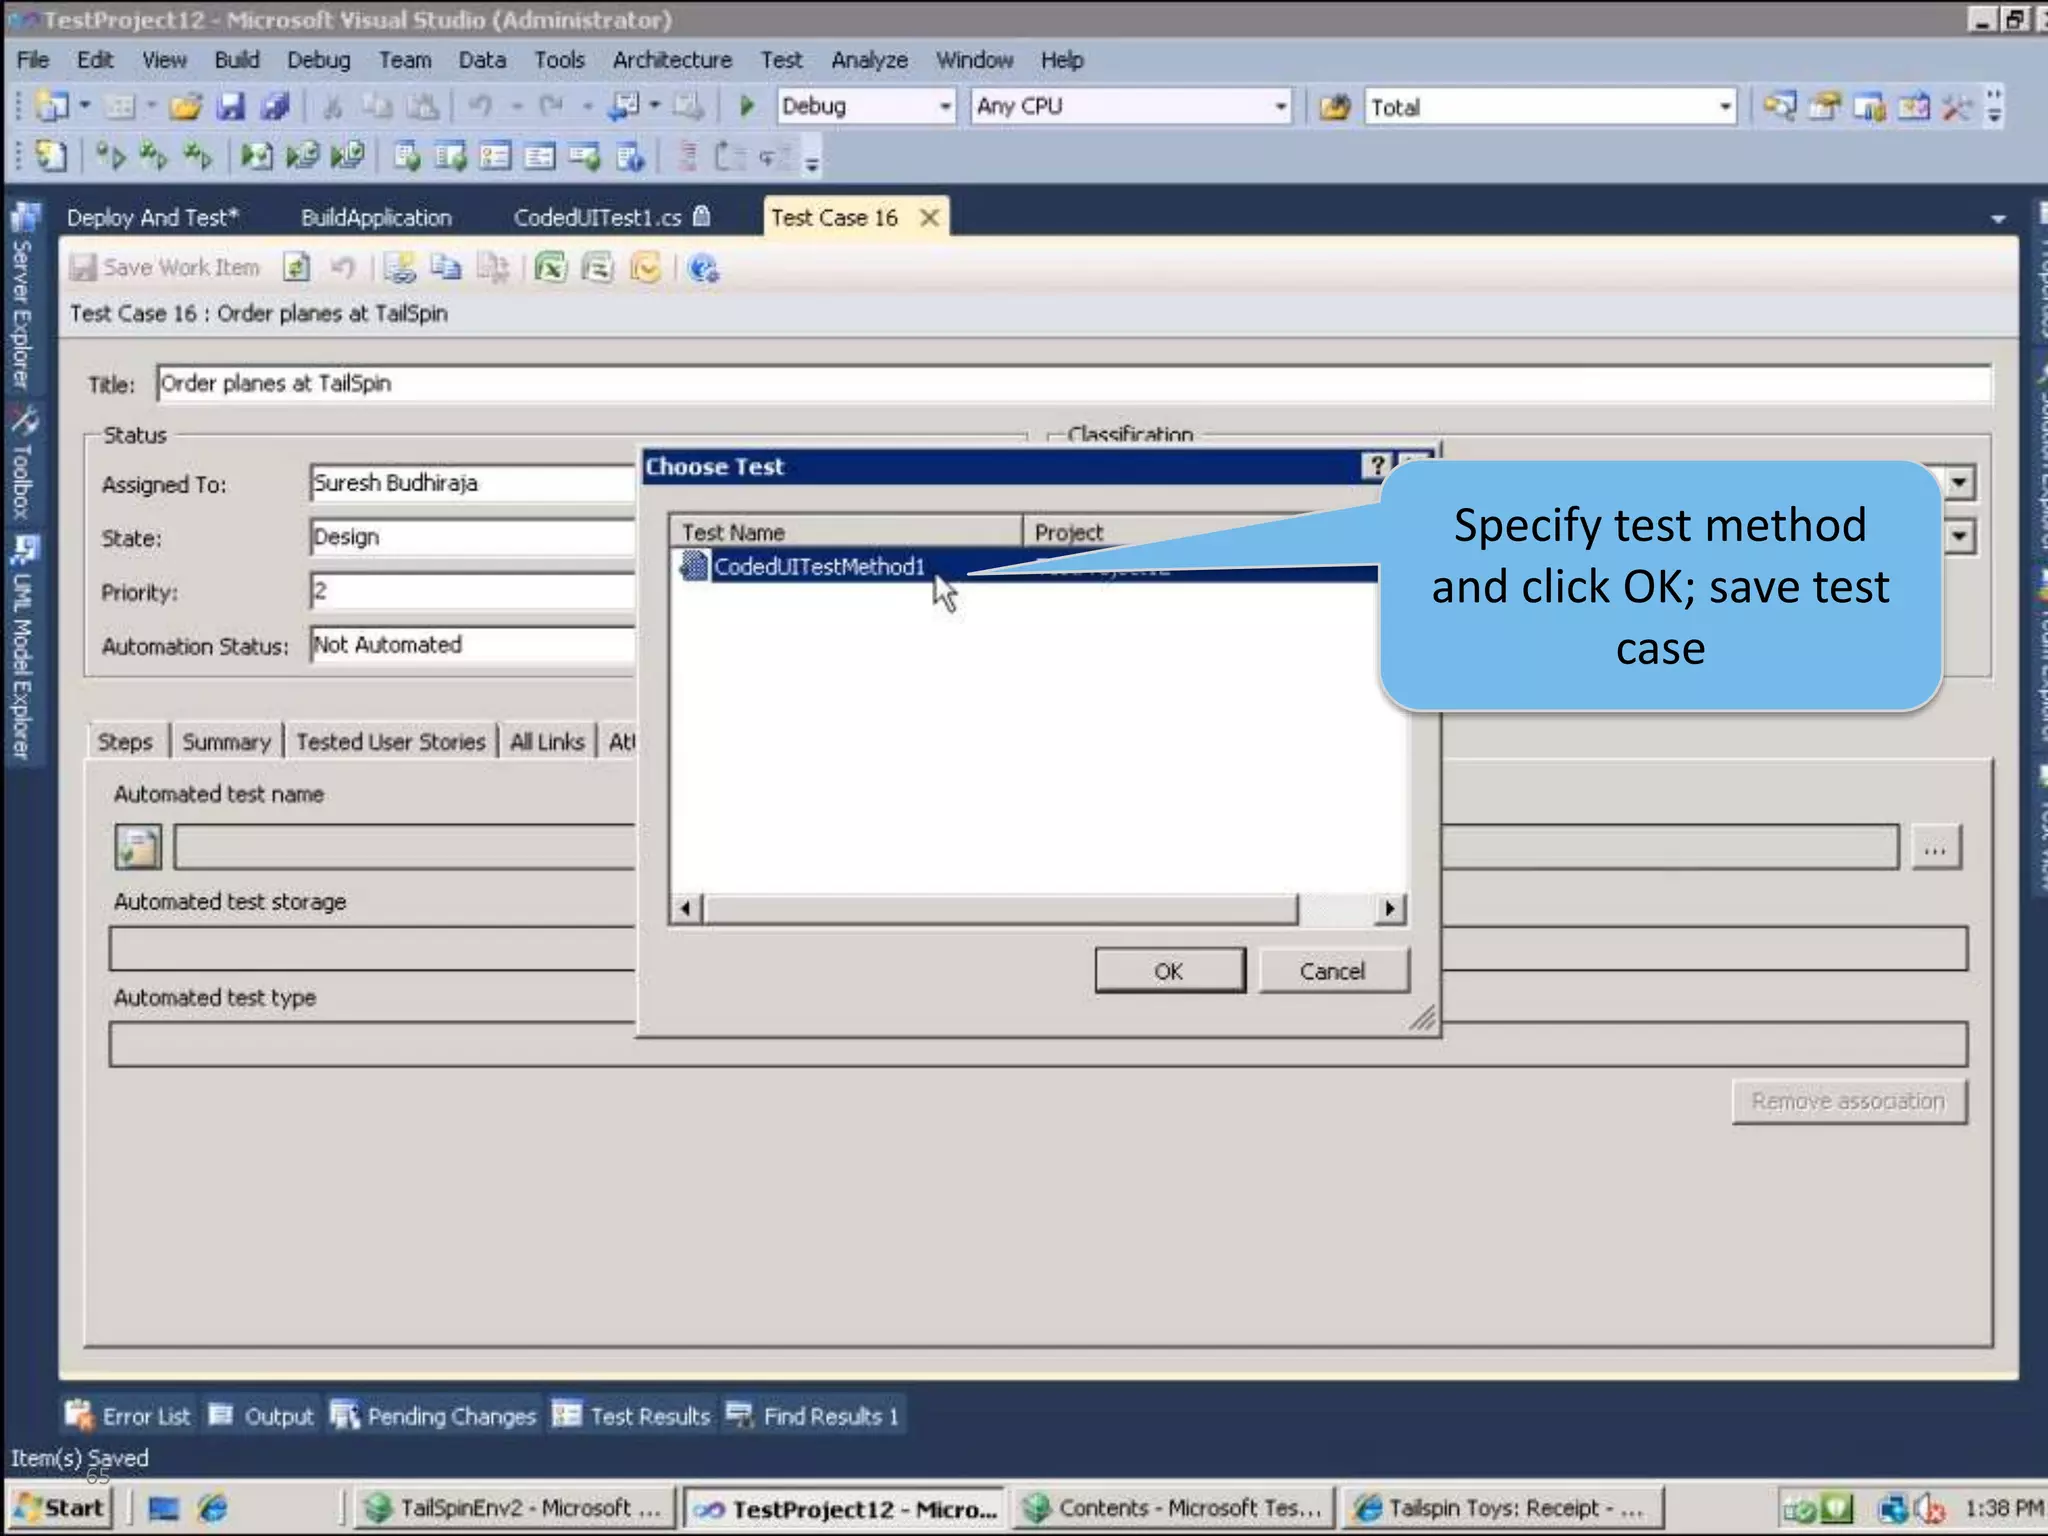
Task: Open the Analyze menu
Action: [869, 60]
